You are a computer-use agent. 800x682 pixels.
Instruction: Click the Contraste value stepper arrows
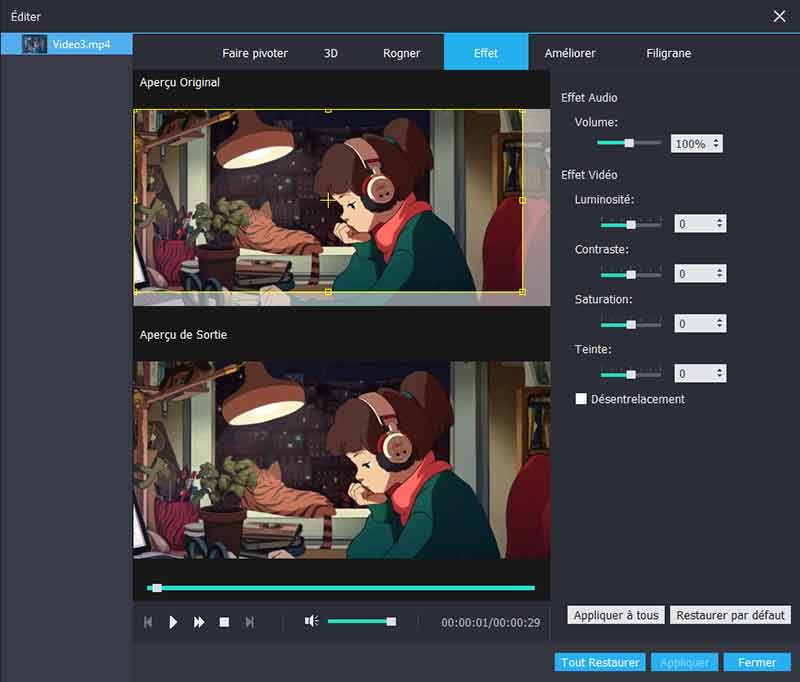(720, 274)
